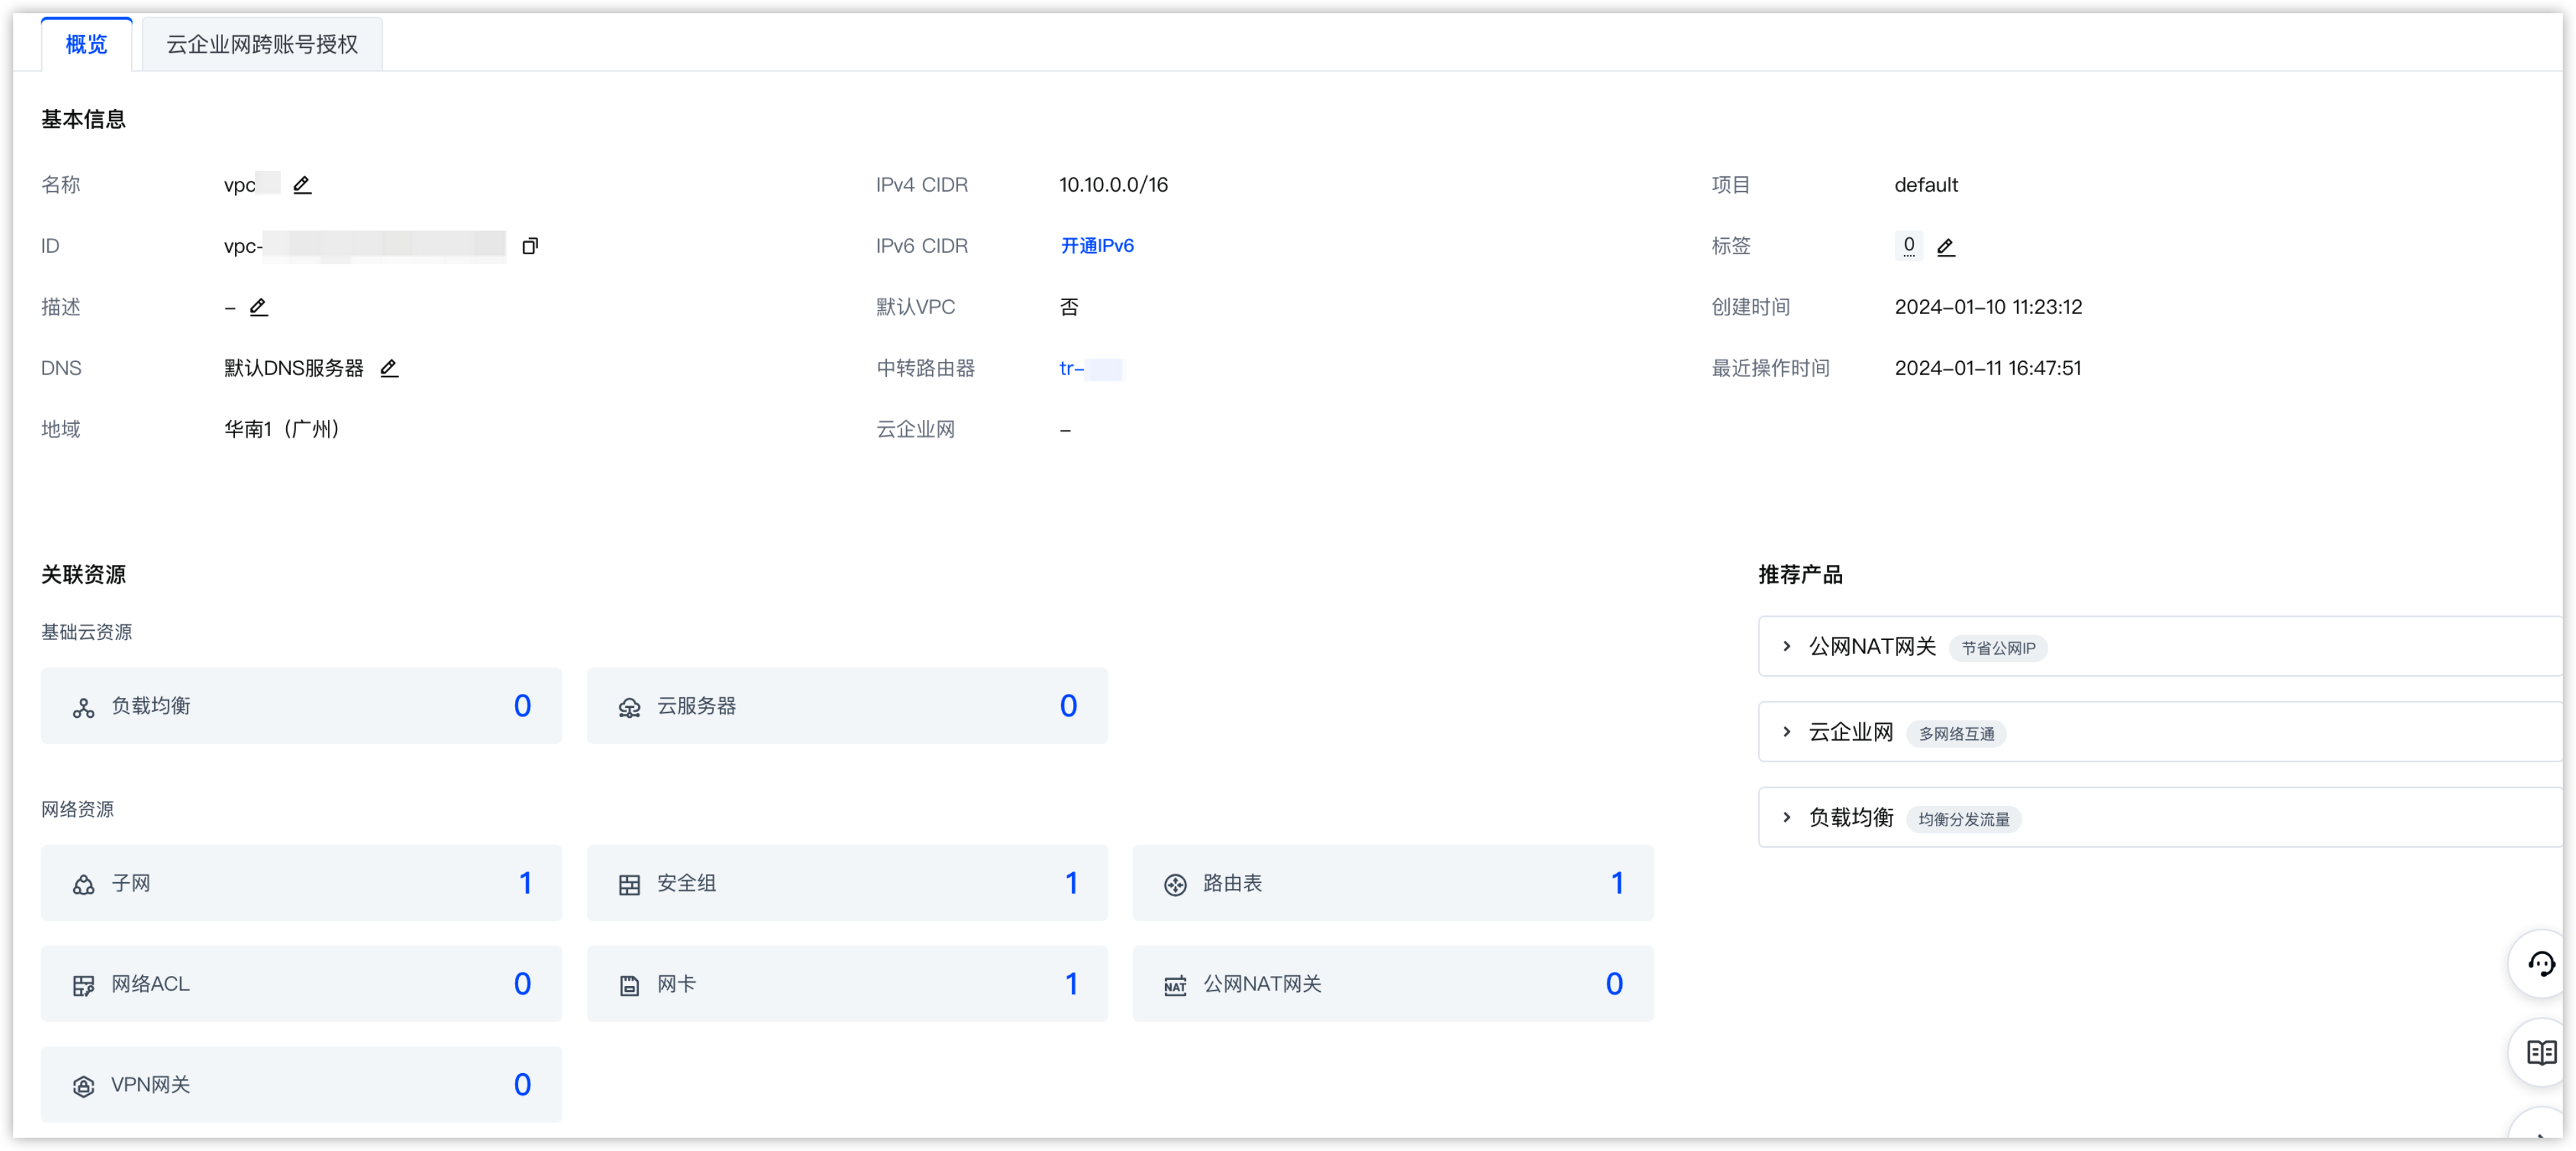Click last operation time 2024-01-11 16:47:51
Image resolution: width=2576 pixels, height=1151 pixels.
(1988, 368)
